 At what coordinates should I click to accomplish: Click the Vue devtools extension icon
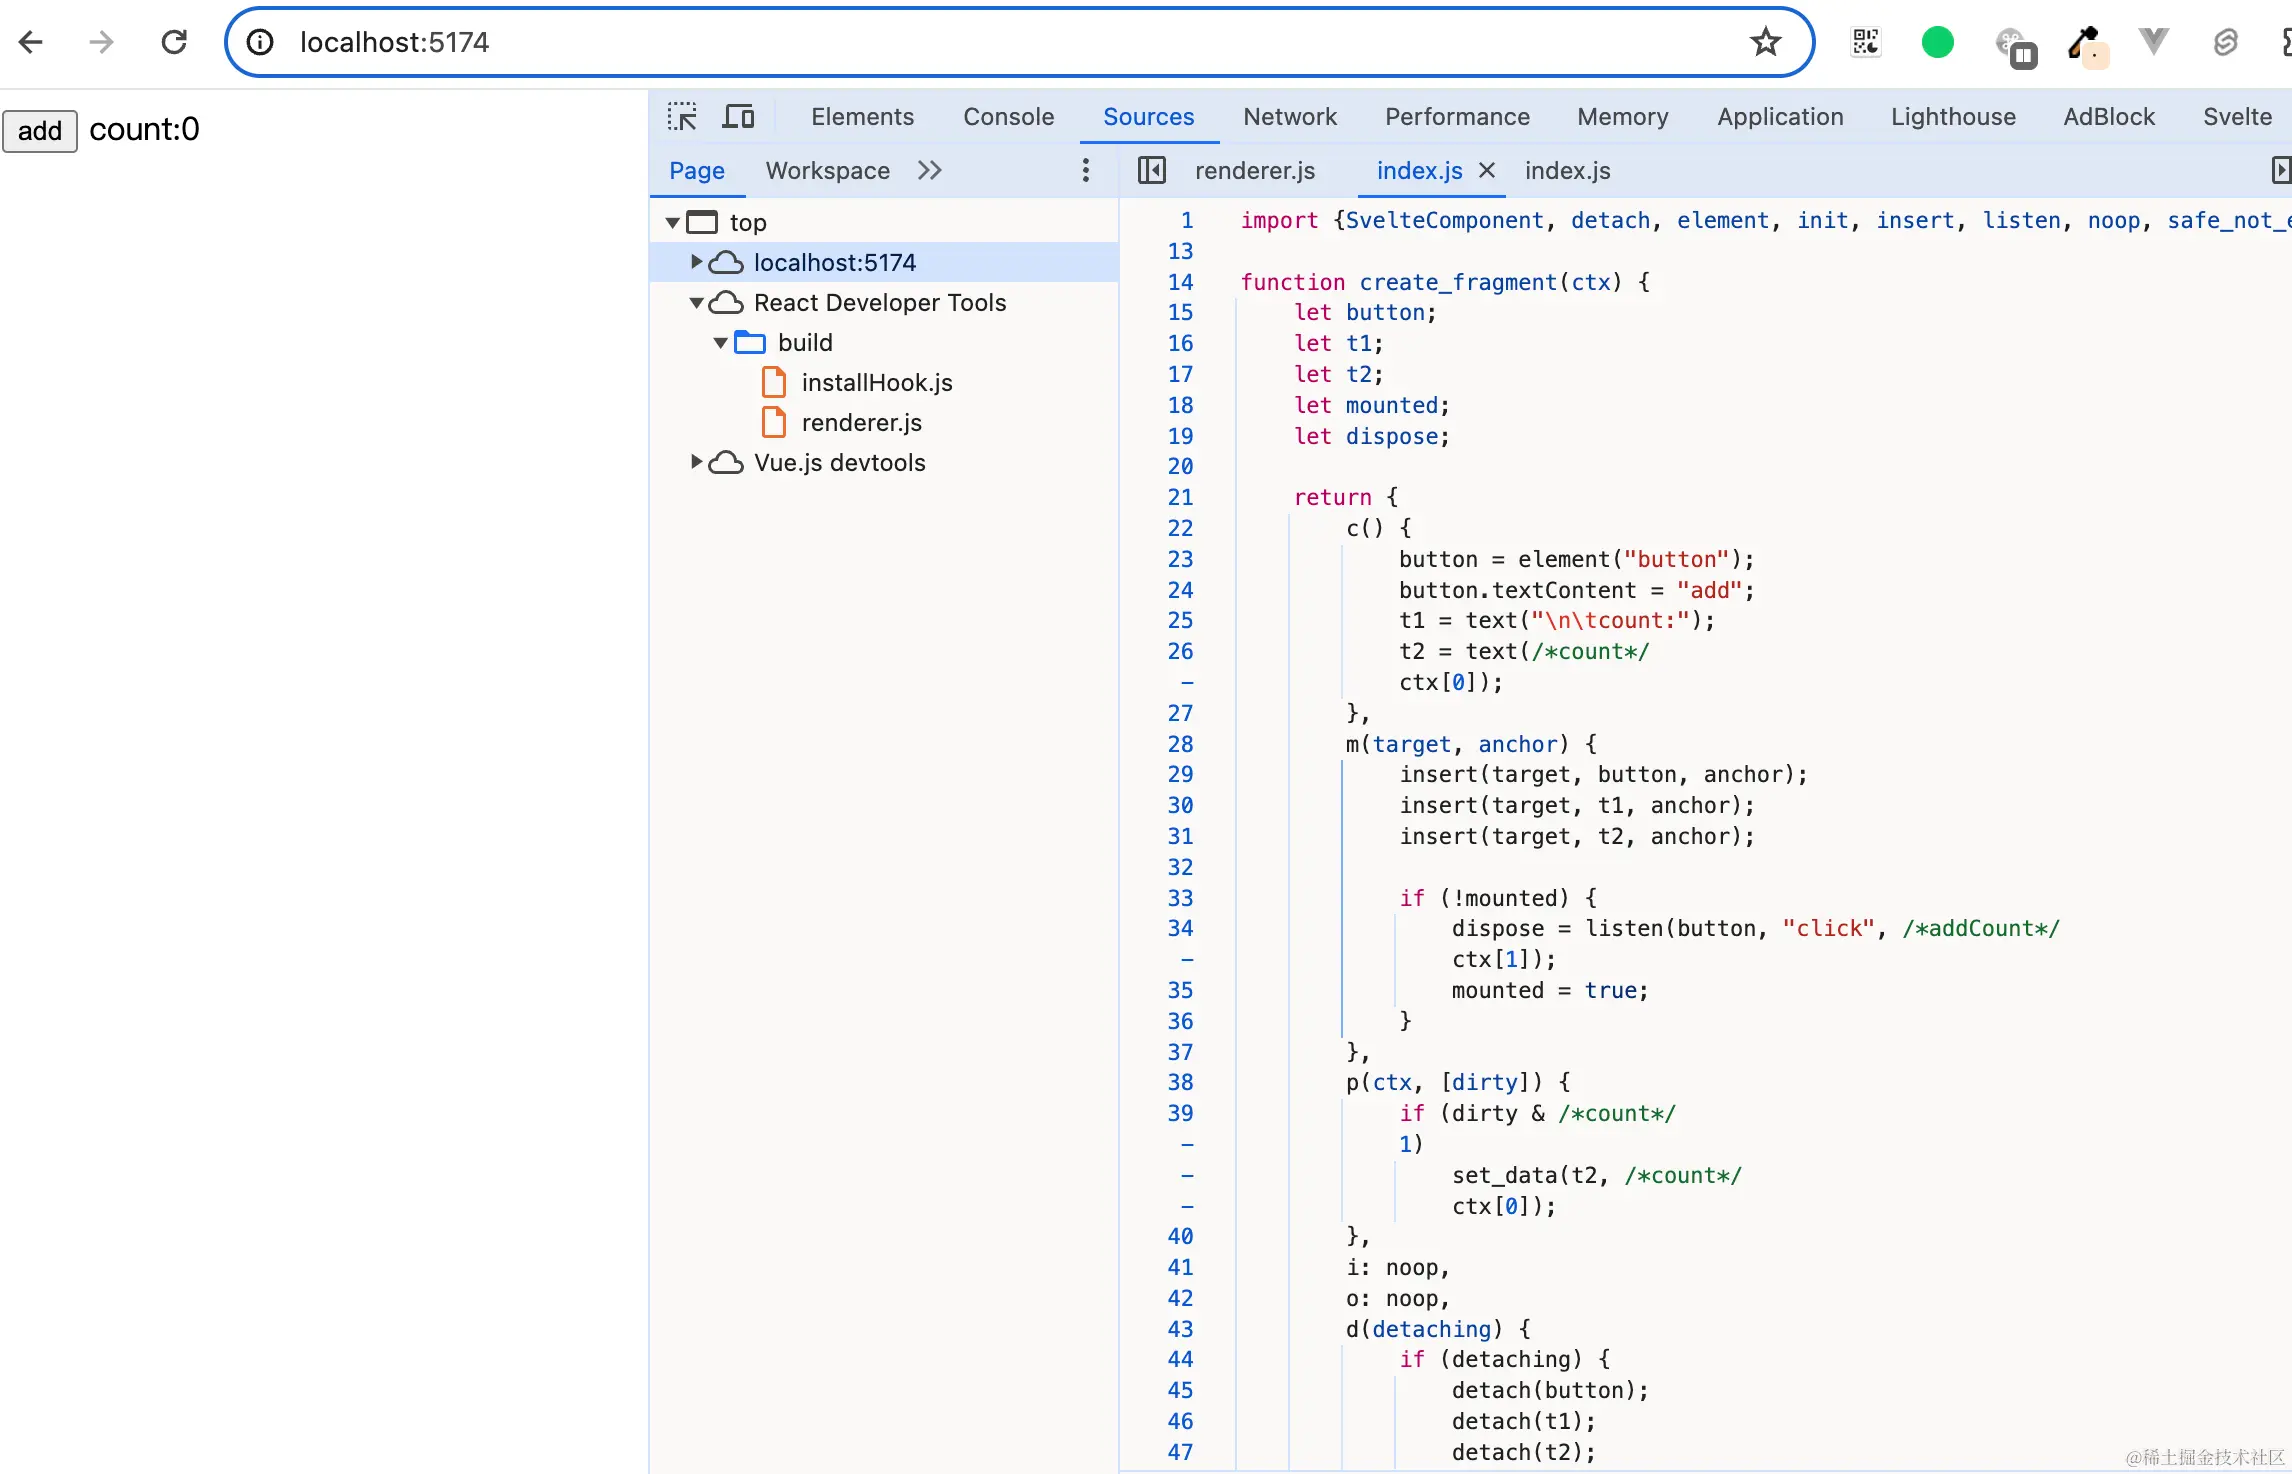tap(2153, 42)
